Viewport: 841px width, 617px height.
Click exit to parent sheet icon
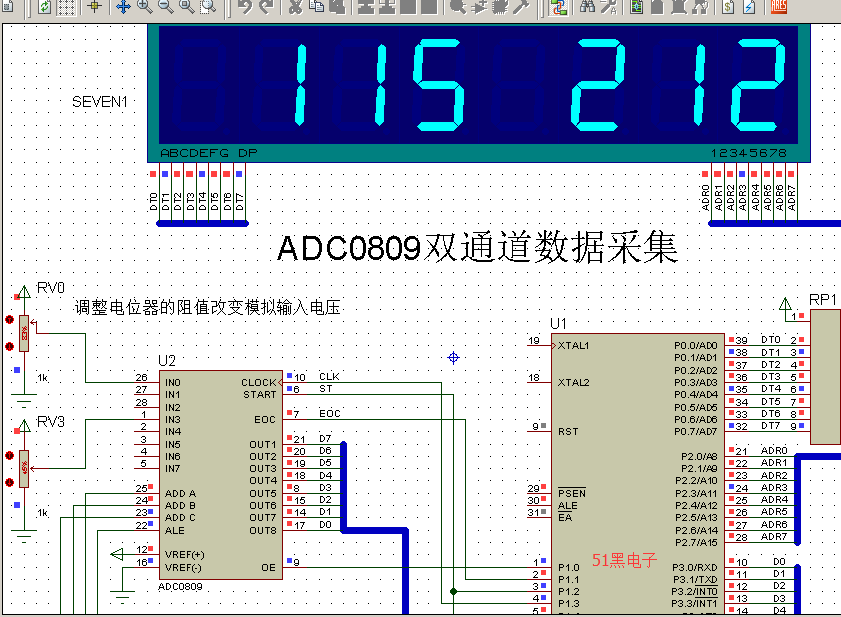pos(699,7)
